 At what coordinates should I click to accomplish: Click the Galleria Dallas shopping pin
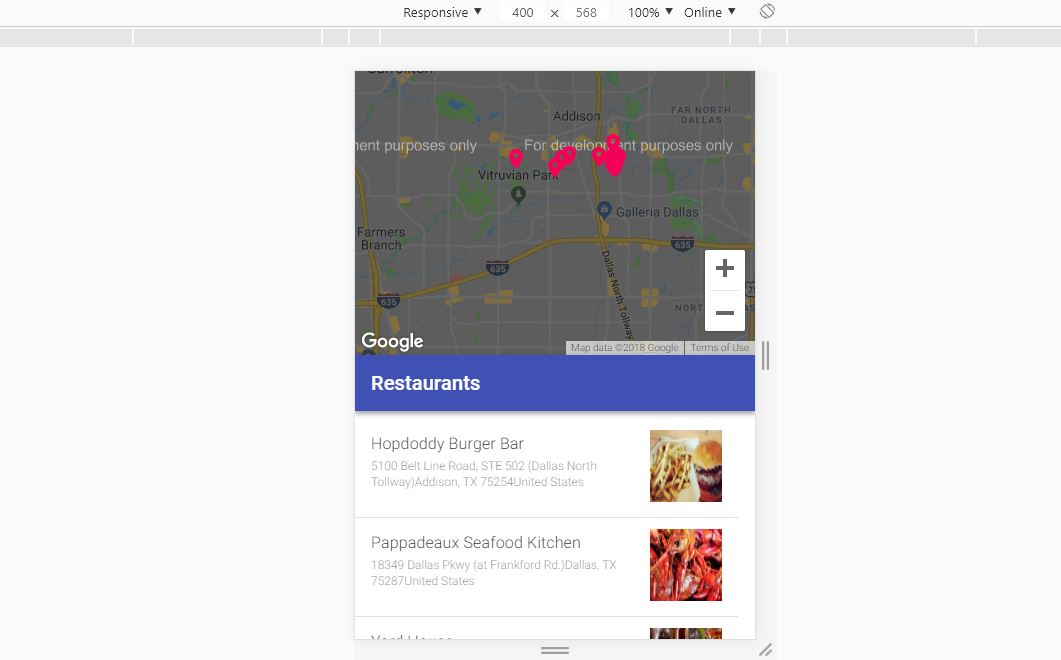click(605, 210)
